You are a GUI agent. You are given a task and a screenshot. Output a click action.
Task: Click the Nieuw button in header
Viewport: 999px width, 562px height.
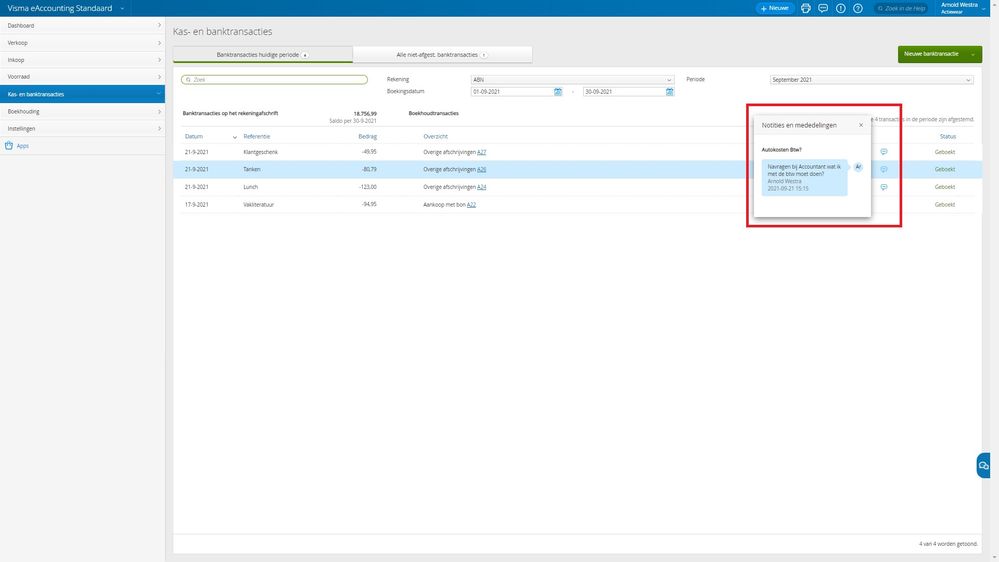click(775, 8)
